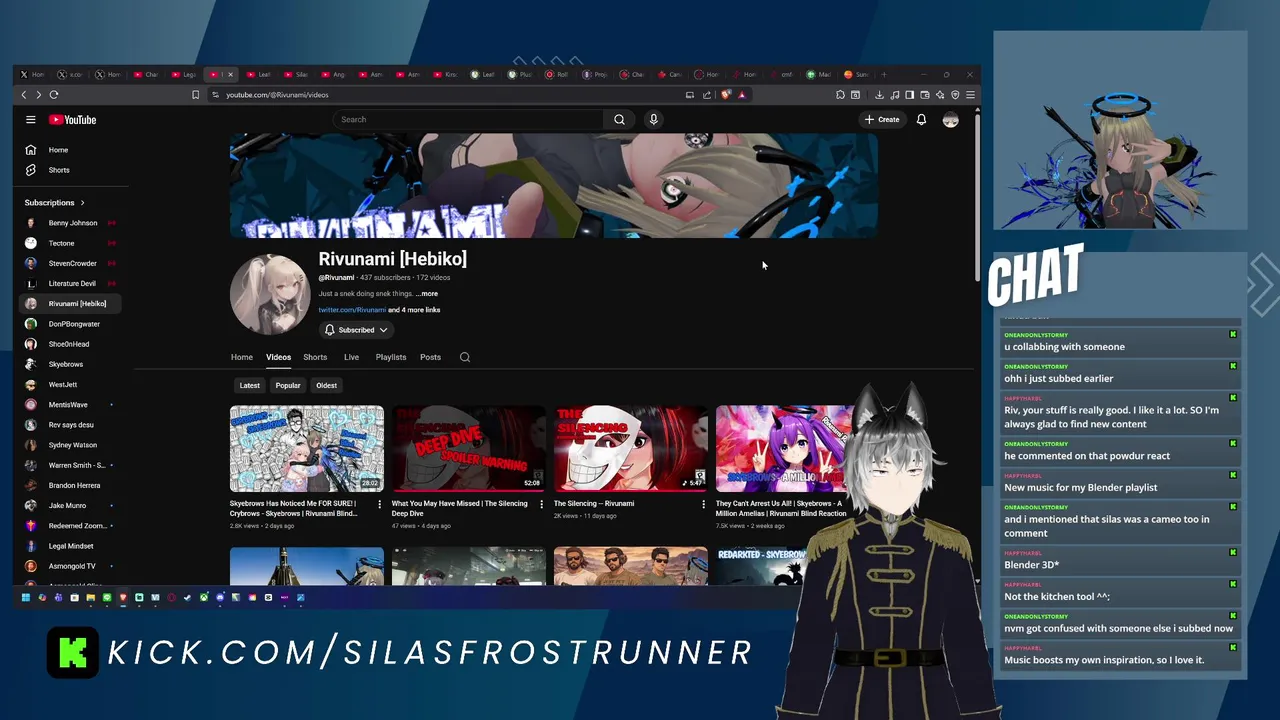This screenshot has height=720, width=1280.
Task: Open options menu for 'What You May Have Missed' video
Action: [x=541, y=504]
